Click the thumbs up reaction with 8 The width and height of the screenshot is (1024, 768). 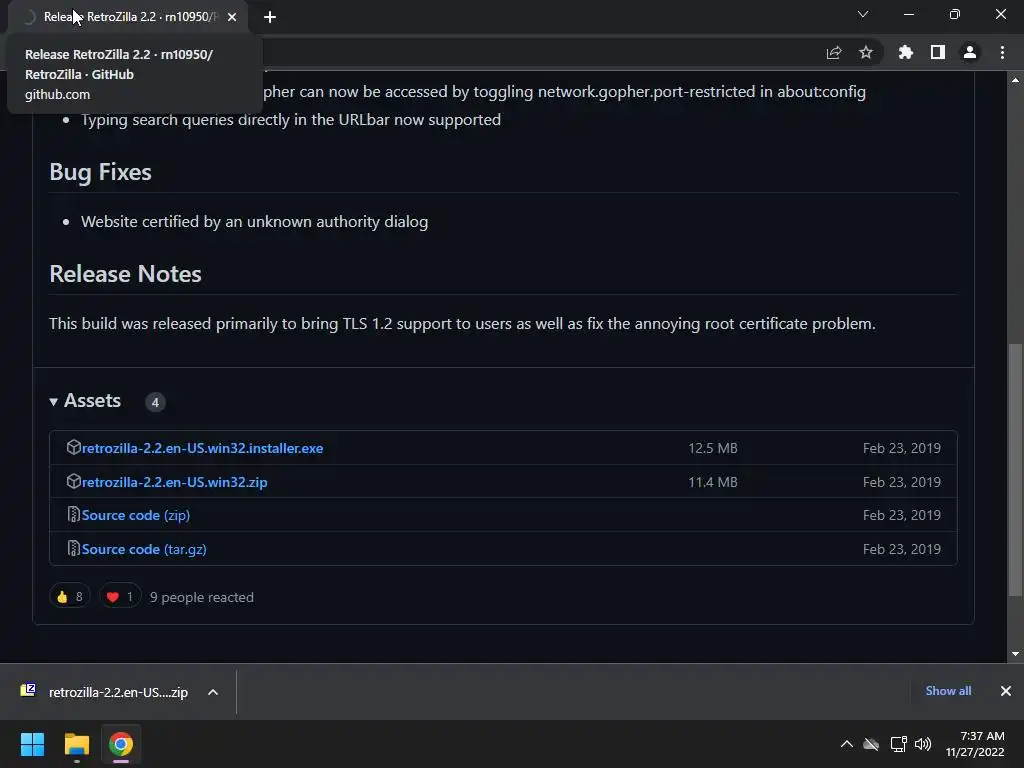tap(70, 596)
